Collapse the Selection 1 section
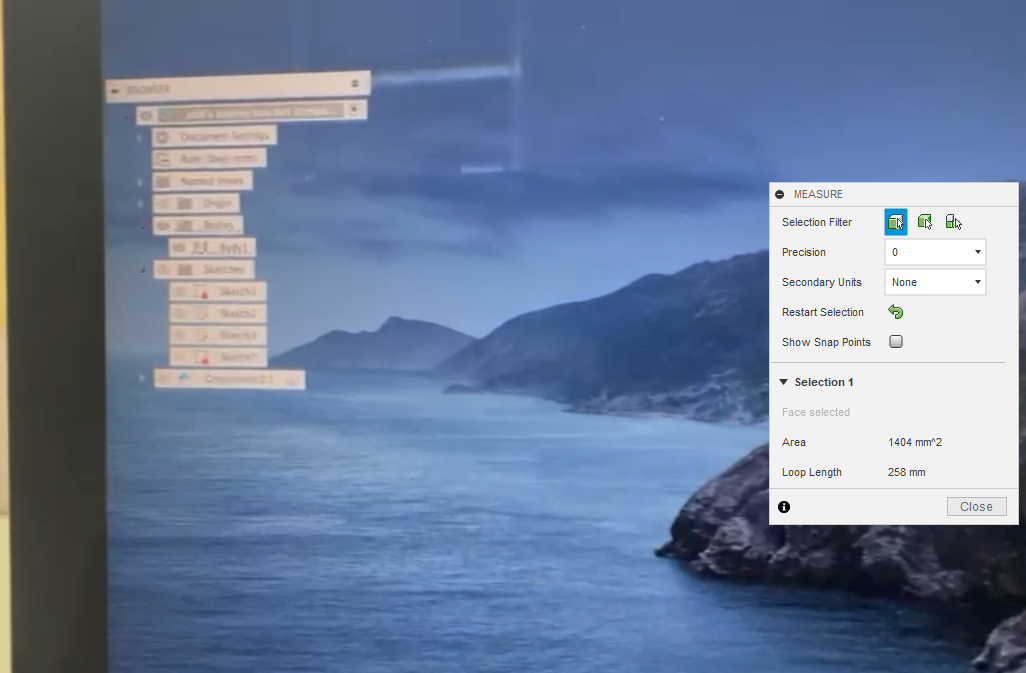This screenshot has height=673, width=1026. coord(784,382)
